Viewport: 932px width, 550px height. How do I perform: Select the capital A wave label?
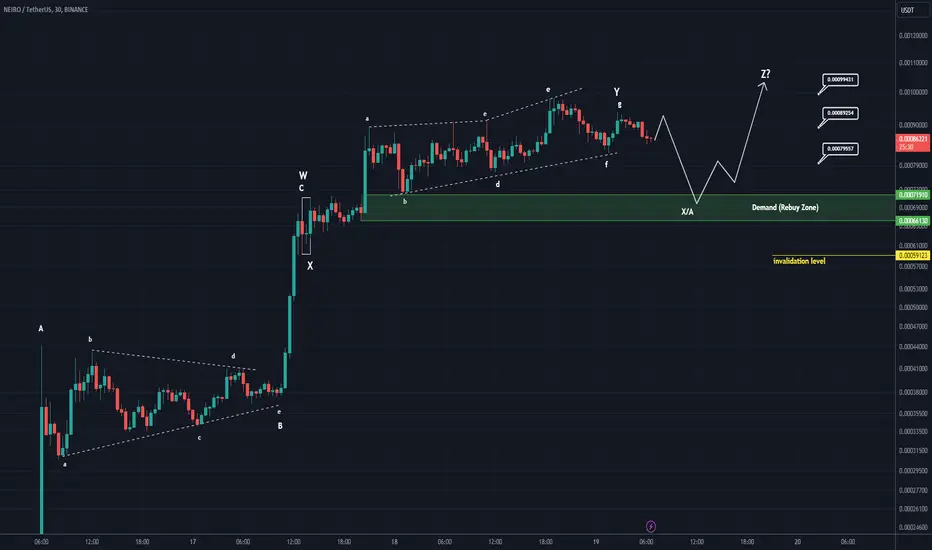point(41,329)
